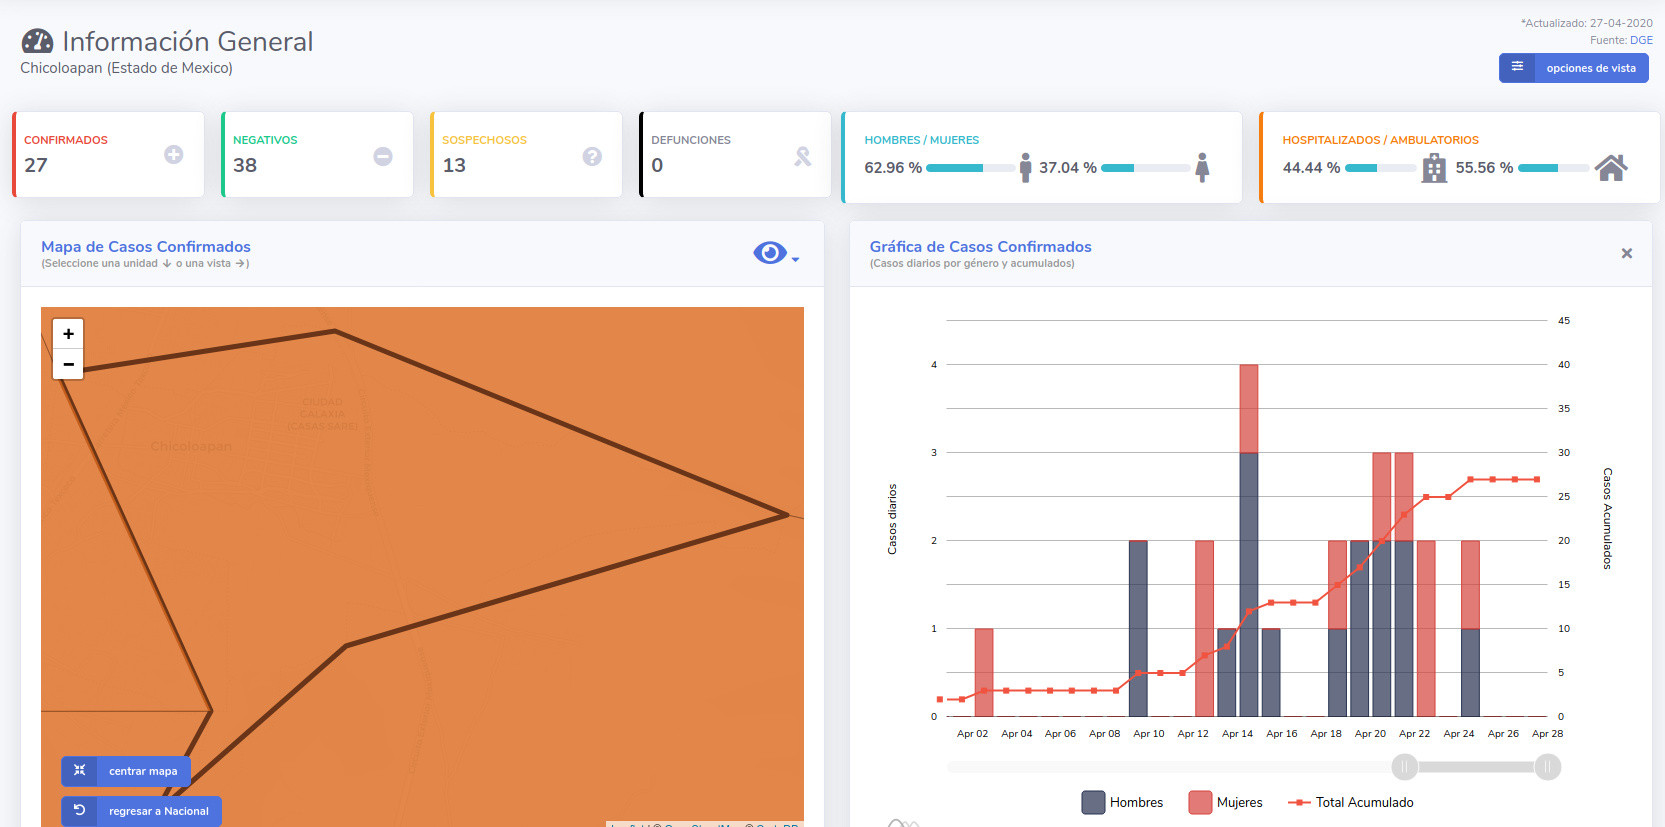Click the Apr 10 Hombres bar
Screen dimensions: 1665x827
(1138, 628)
